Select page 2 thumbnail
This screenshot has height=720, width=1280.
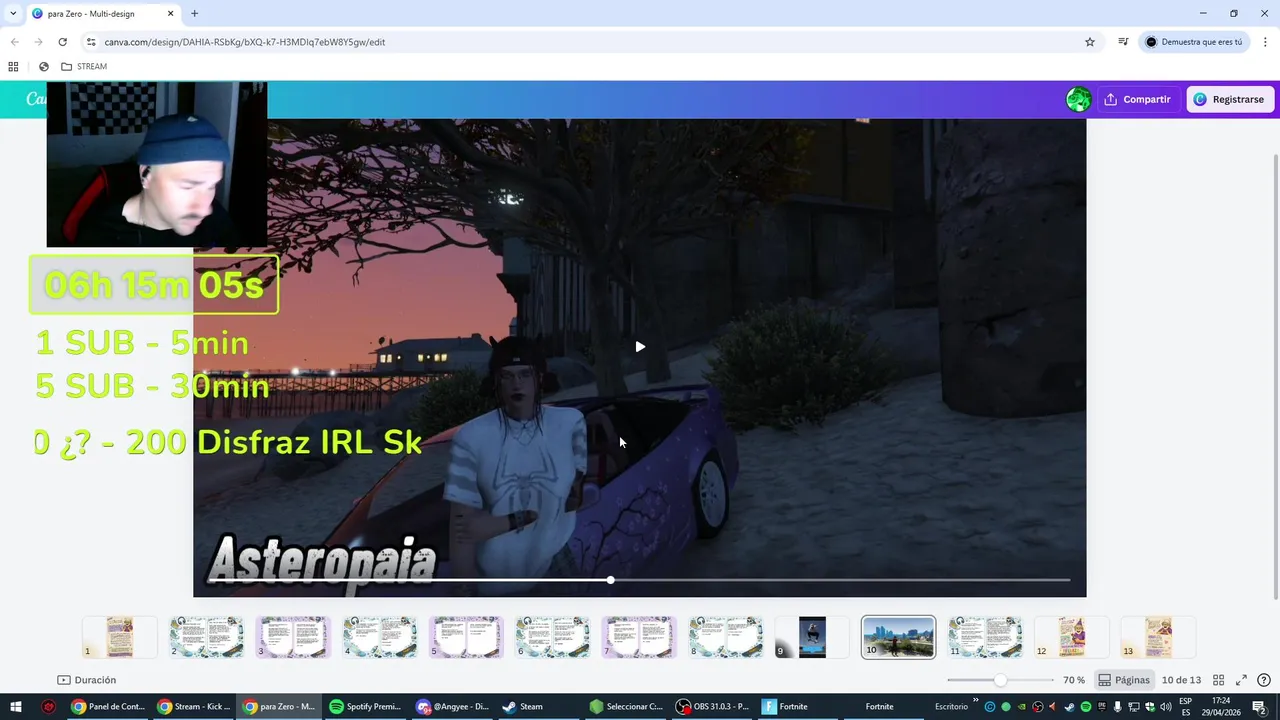point(206,637)
